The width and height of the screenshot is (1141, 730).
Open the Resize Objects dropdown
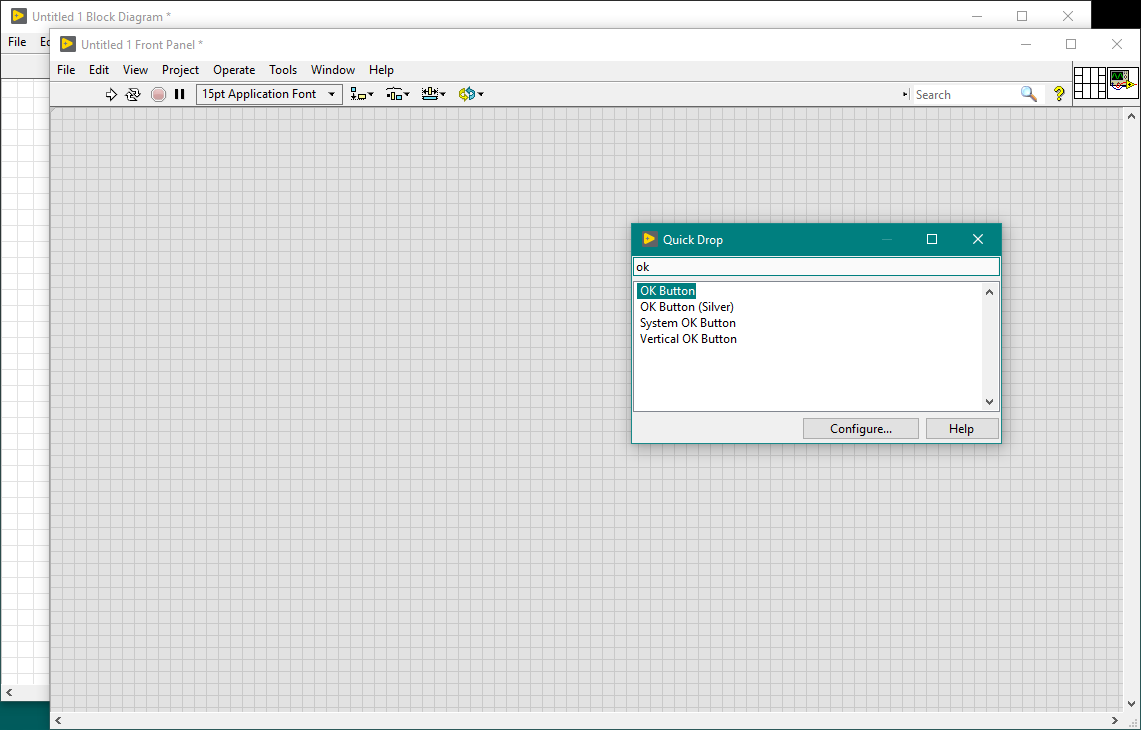pos(433,94)
